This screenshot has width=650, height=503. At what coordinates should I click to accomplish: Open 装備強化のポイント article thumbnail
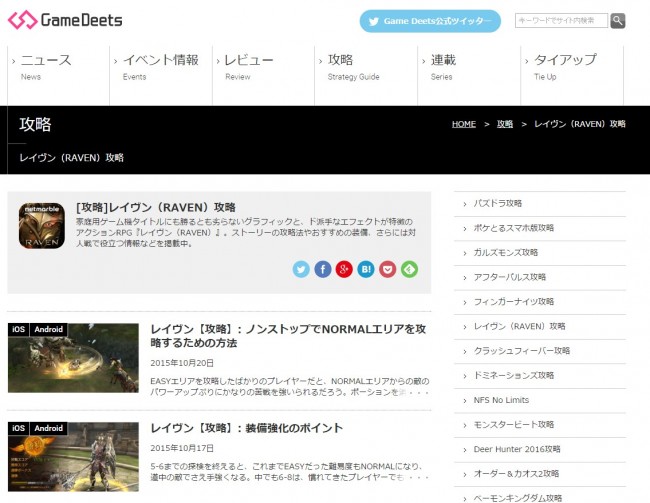click(x=73, y=457)
